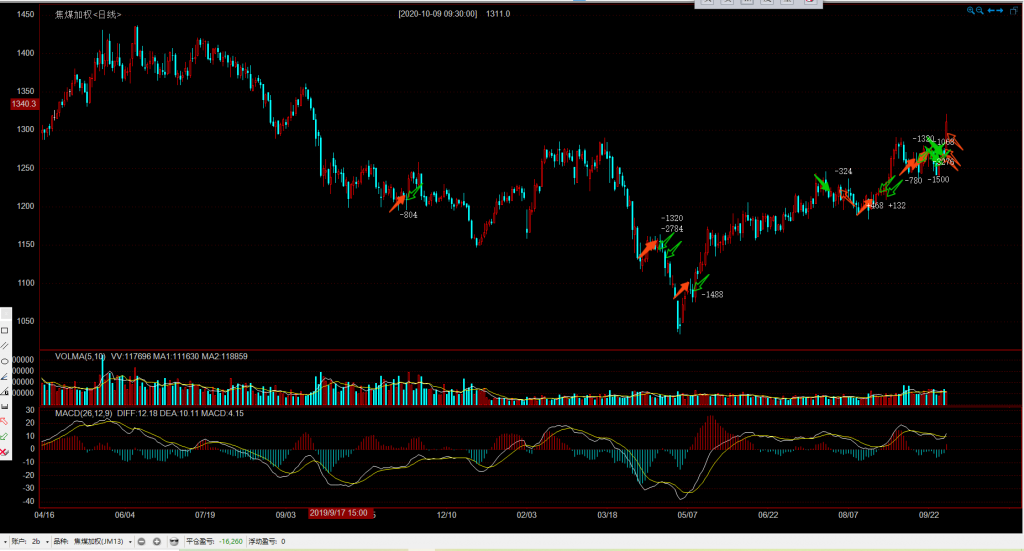Click the minus circle button in status bar
The height and width of the screenshot is (551, 1024).
pyautogui.click(x=142, y=541)
